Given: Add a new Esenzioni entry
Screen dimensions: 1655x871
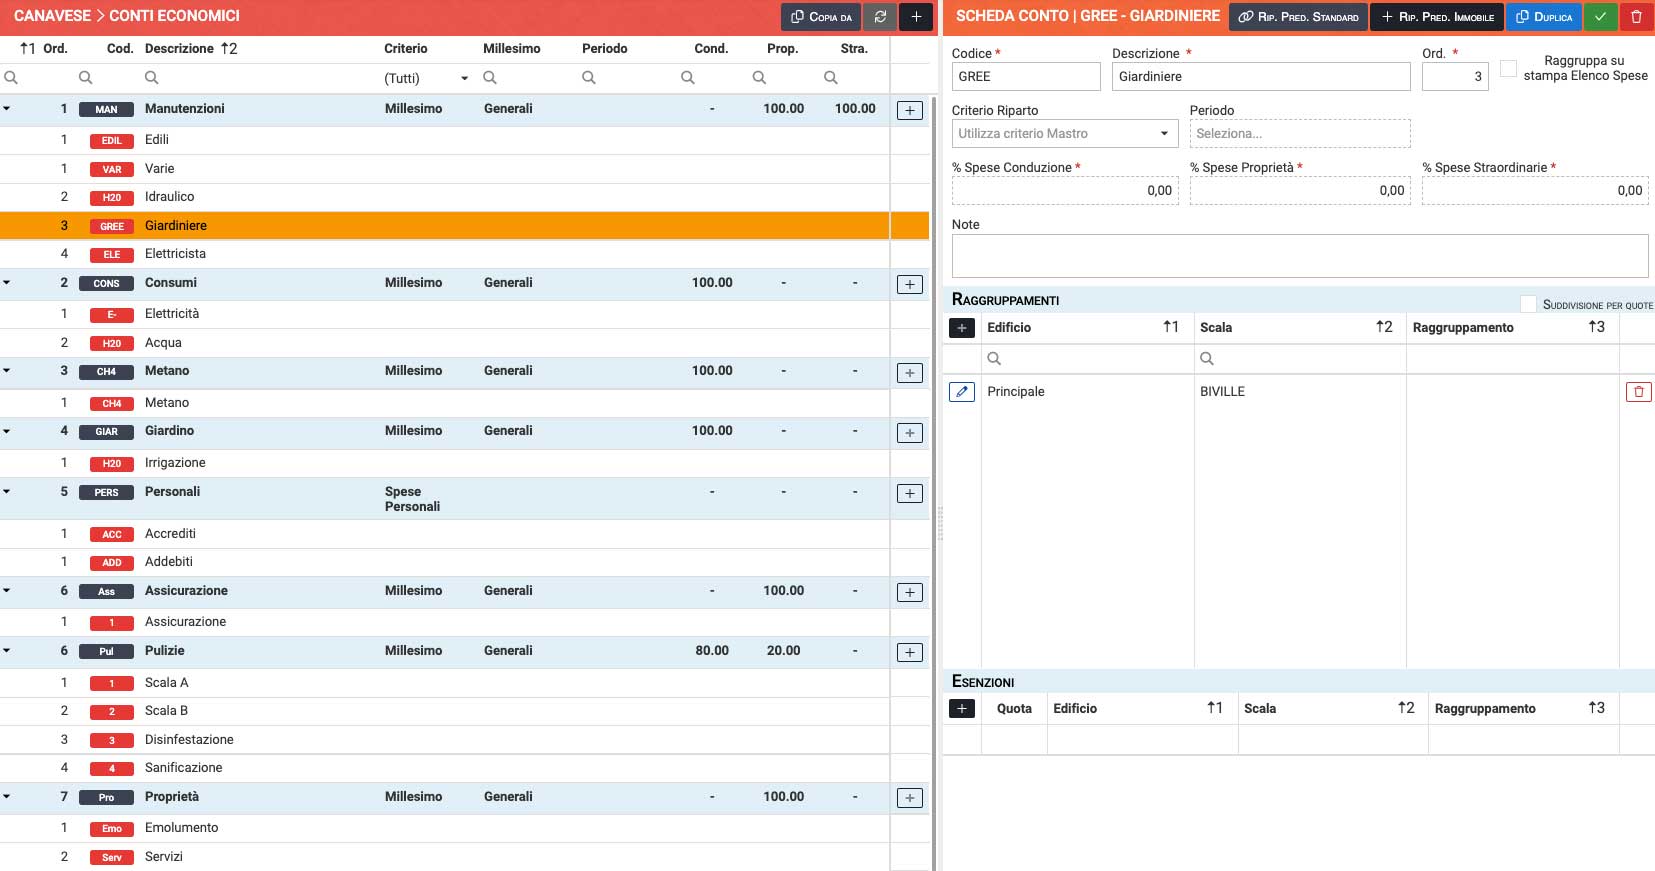Looking at the screenshot, I should click(x=961, y=709).
